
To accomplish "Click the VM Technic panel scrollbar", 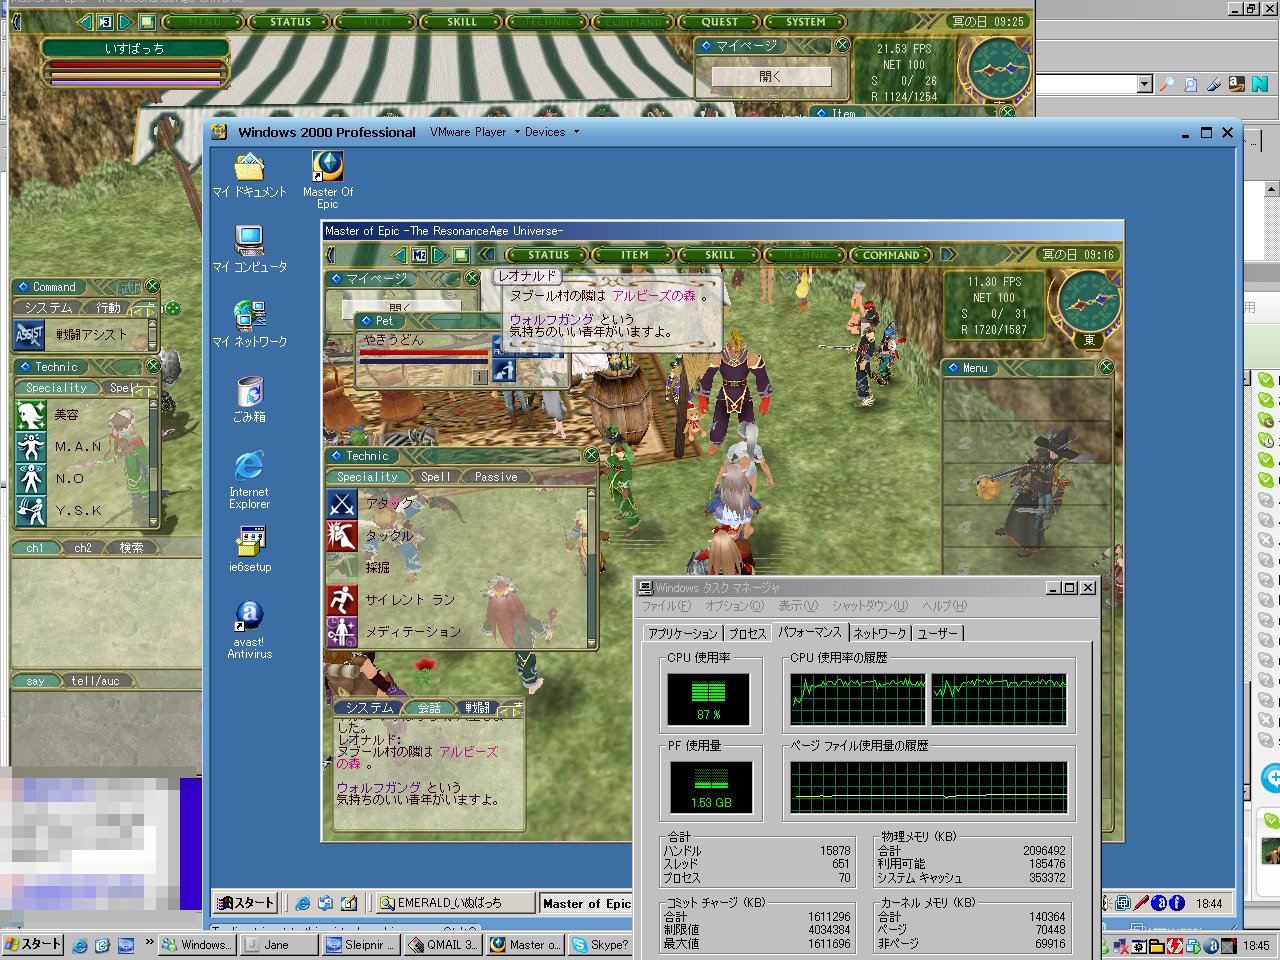I will pos(591,567).
